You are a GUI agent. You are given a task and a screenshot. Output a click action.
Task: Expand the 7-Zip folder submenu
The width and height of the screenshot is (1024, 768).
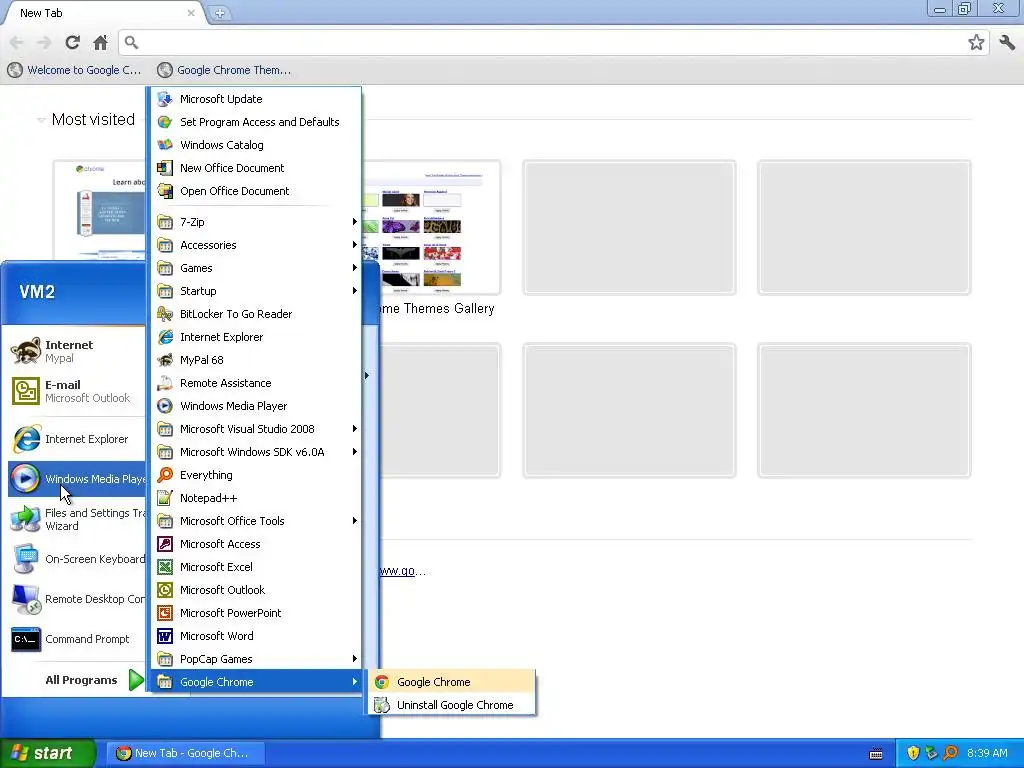[x=256, y=221]
